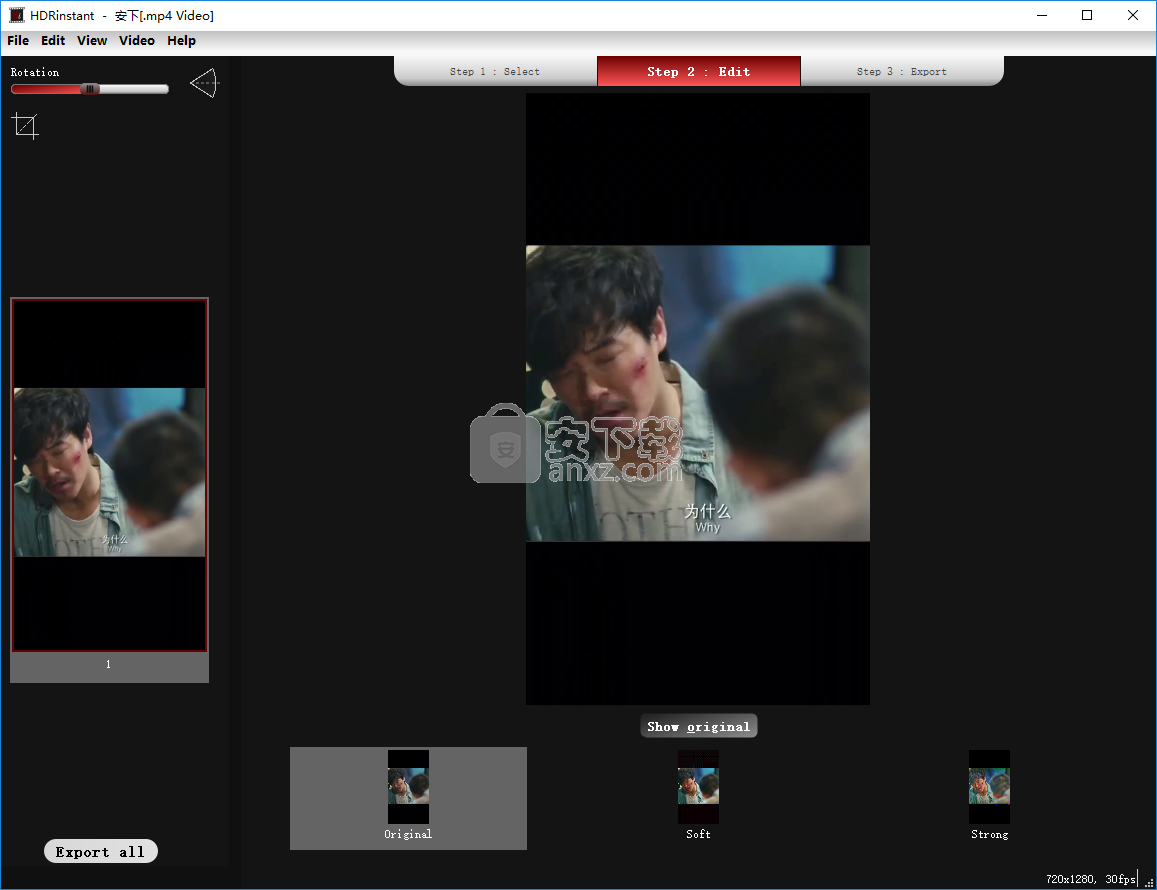Open the Edit menu
Screen dimensions: 1157x890
52,41
